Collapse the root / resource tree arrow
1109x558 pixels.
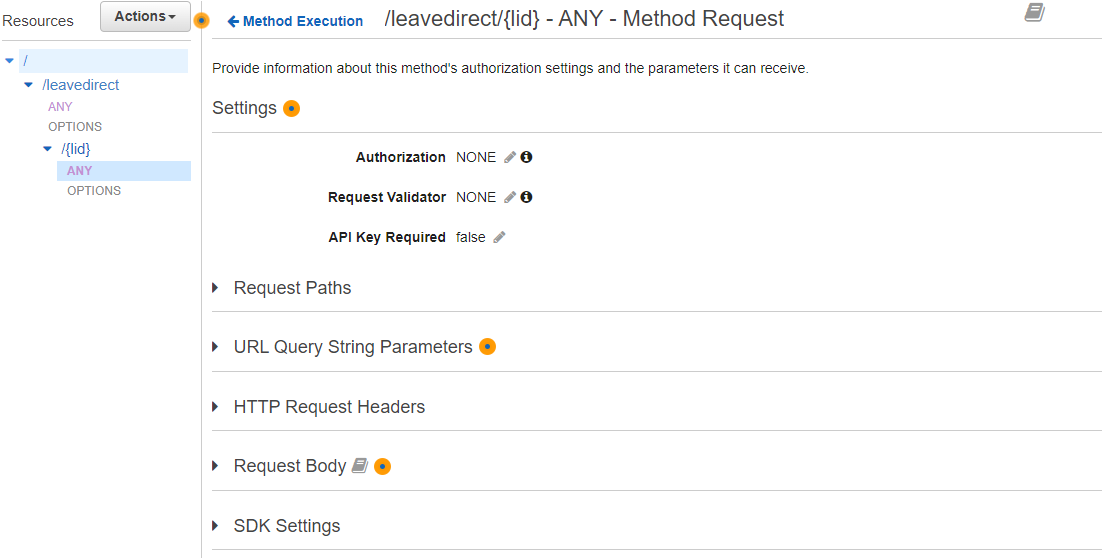click(x=10, y=61)
